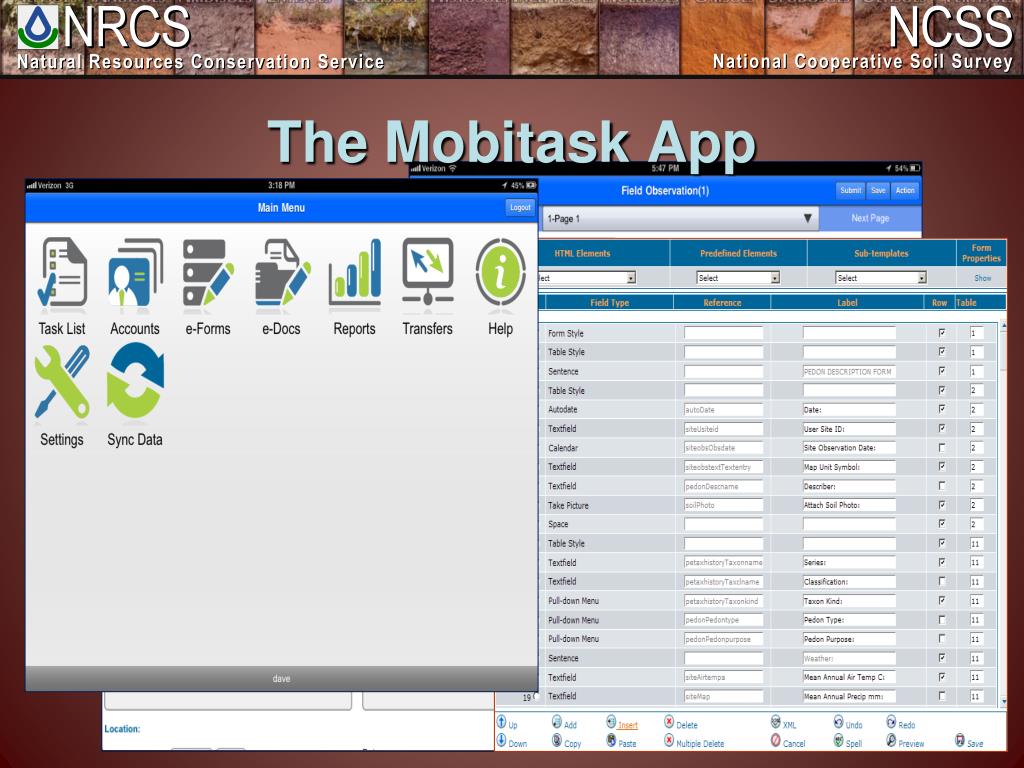Screen dimensions: 1024x768
Task: Click the Mean Annual Air Temp C: label field
Action: click(x=849, y=677)
